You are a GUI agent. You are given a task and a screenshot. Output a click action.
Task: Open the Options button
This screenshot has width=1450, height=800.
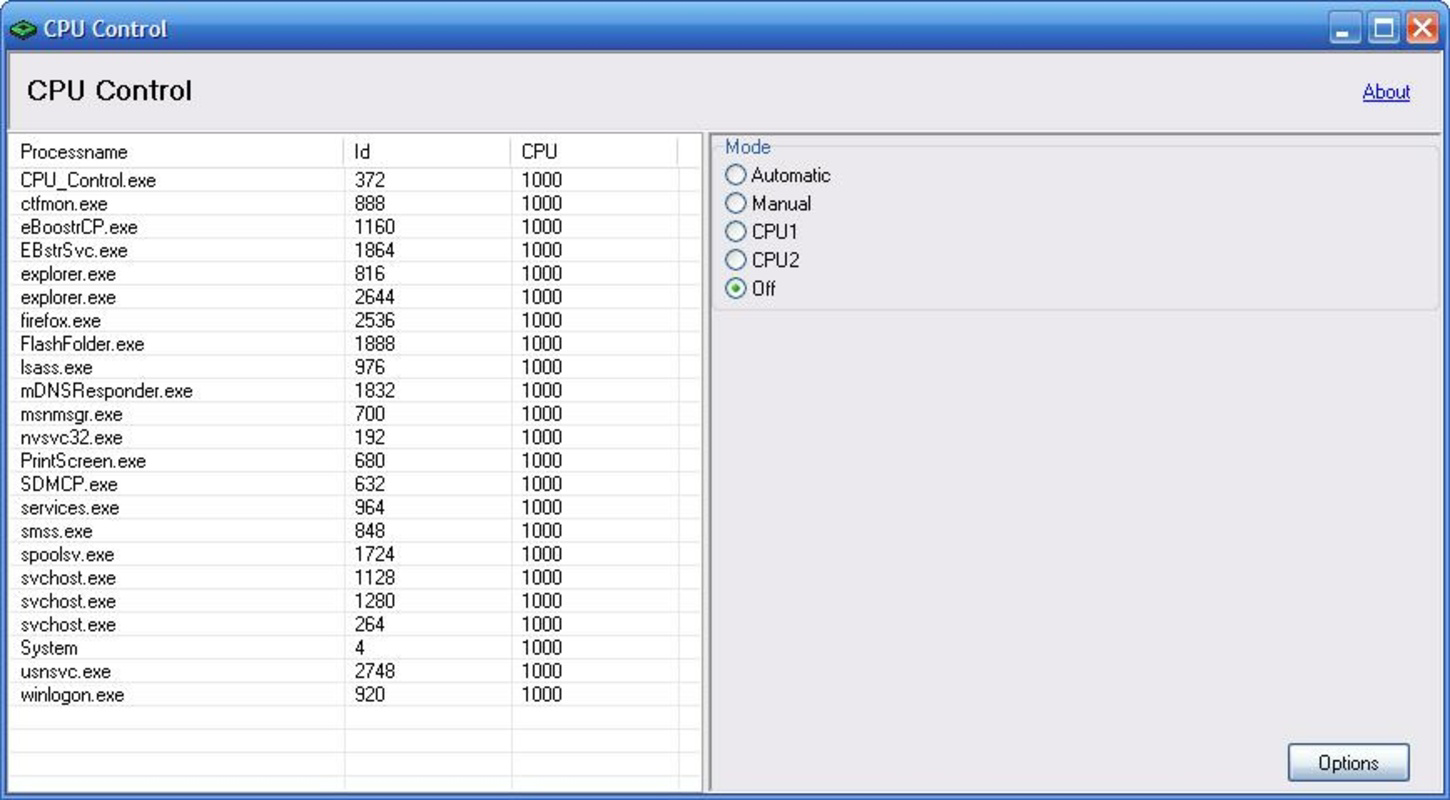pyautogui.click(x=1348, y=763)
